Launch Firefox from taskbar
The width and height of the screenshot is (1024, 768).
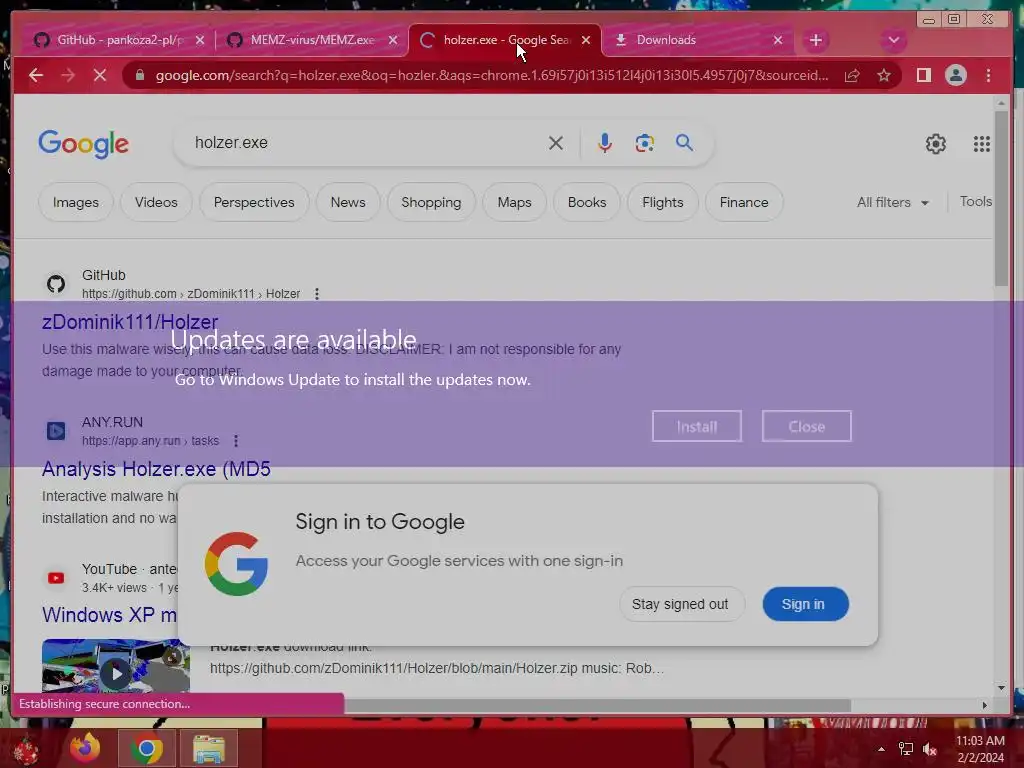[86, 748]
